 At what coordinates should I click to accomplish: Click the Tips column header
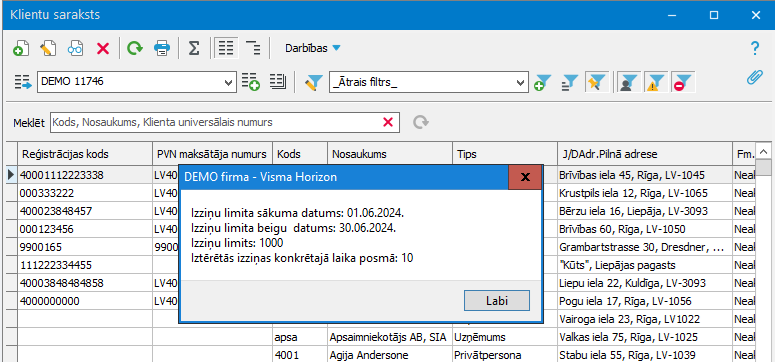coord(505,154)
